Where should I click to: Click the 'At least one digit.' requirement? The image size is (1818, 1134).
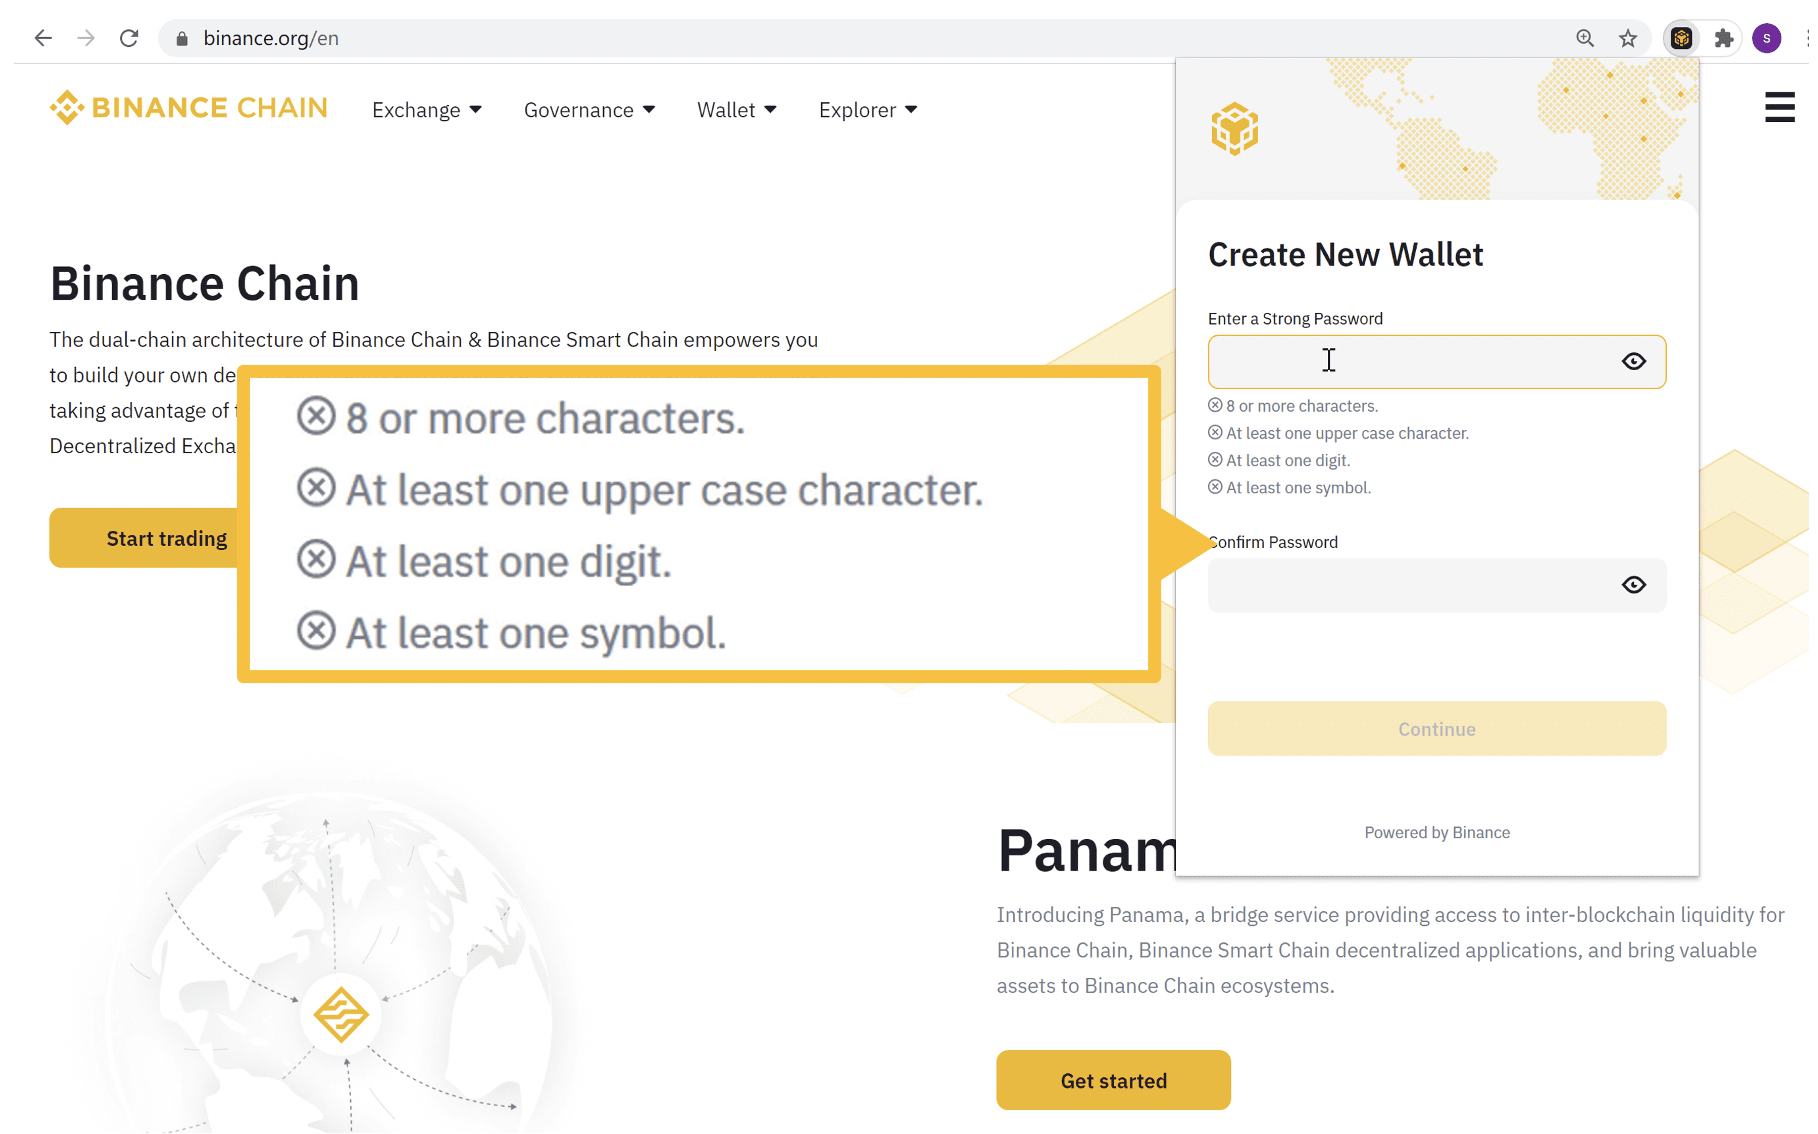click(1279, 460)
